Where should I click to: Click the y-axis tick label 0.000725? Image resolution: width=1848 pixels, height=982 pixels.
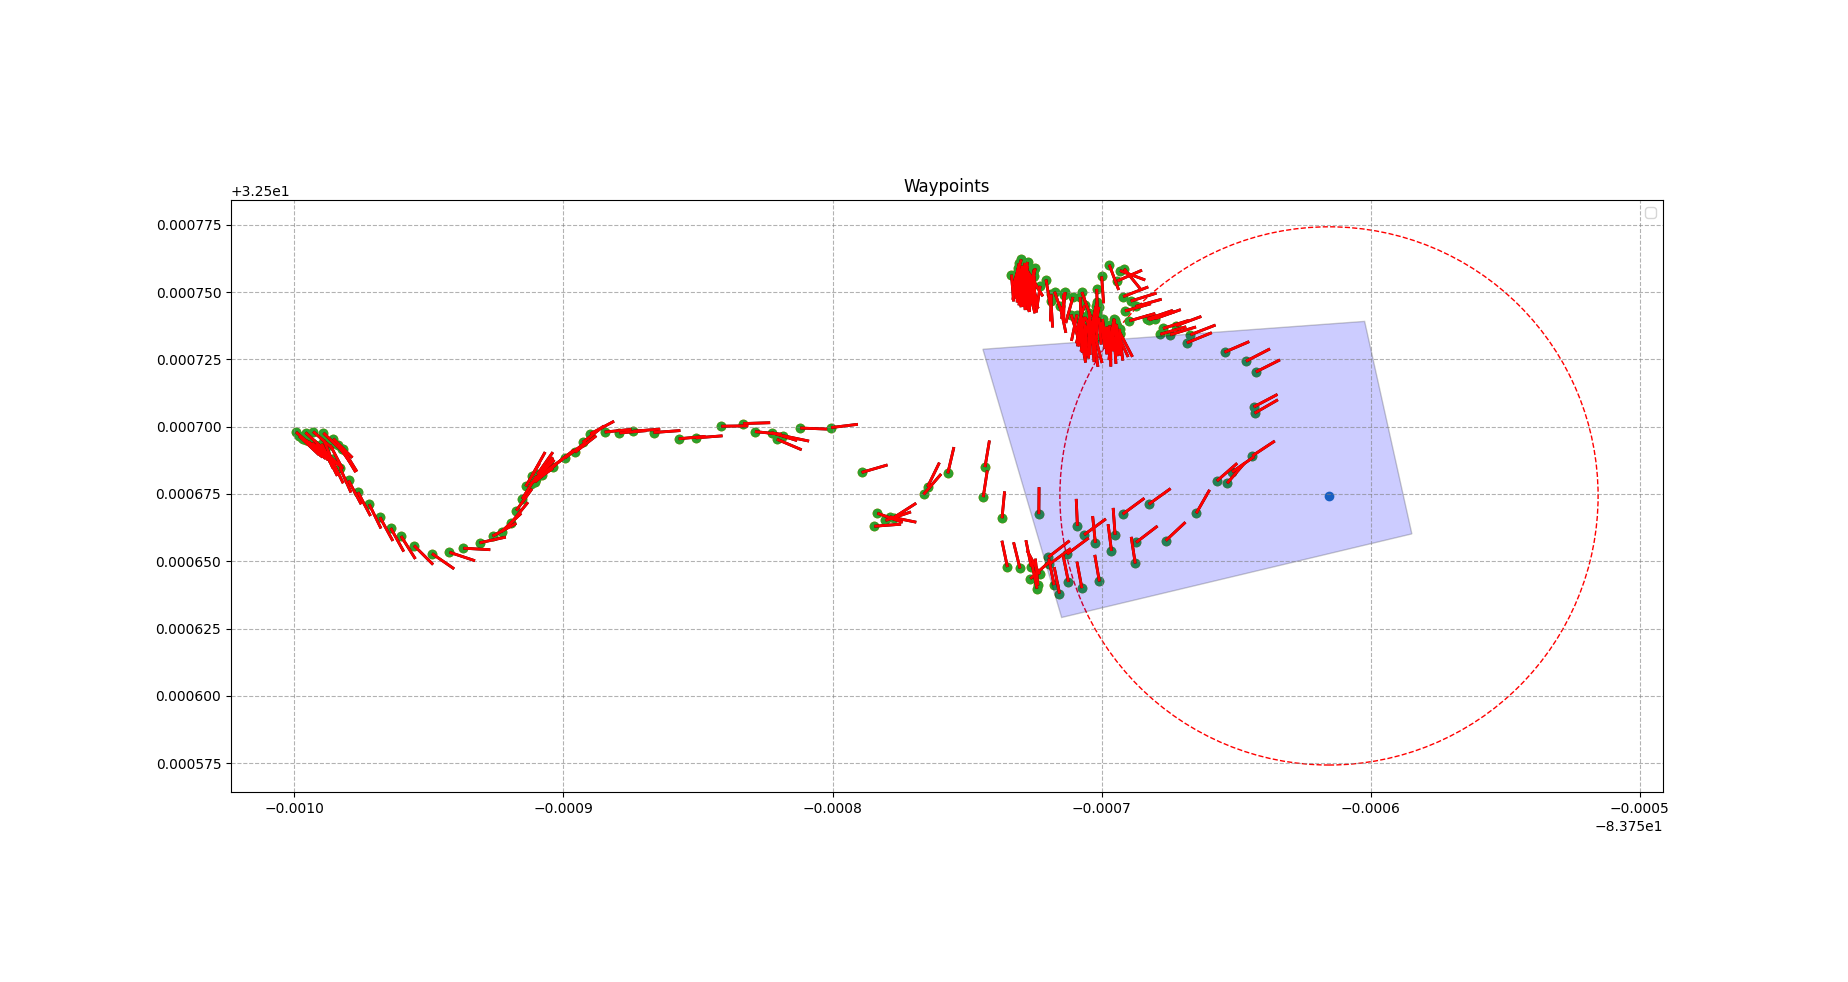(189, 360)
